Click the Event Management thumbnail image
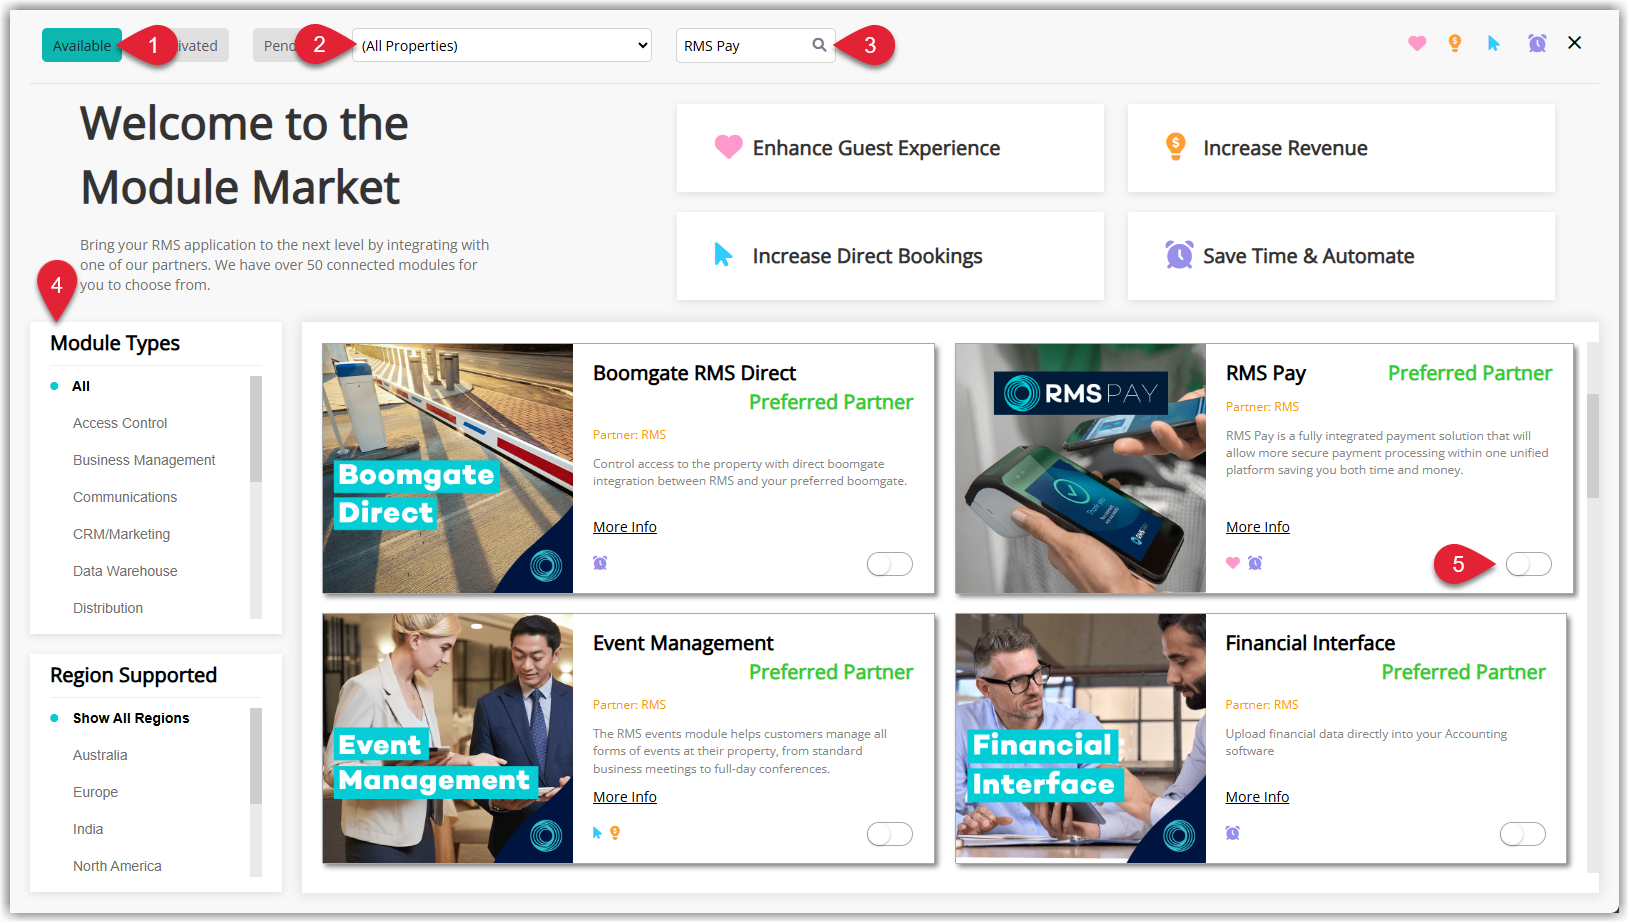 (x=448, y=738)
